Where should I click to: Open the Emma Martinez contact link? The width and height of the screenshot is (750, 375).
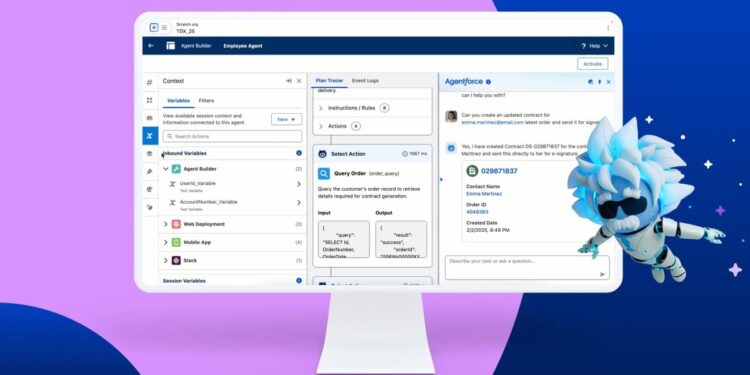tap(484, 194)
